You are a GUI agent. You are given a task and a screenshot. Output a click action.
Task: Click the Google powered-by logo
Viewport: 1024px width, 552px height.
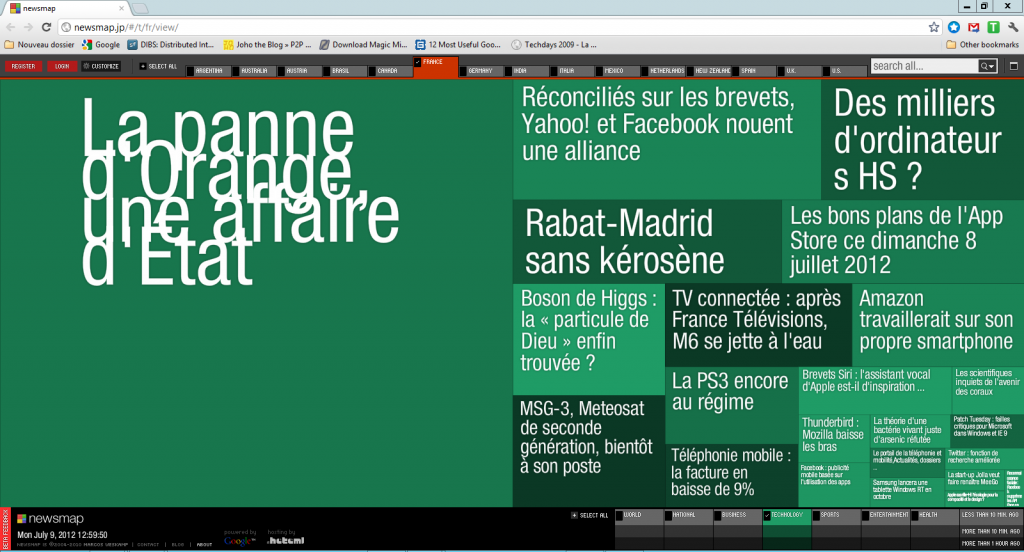[239, 541]
